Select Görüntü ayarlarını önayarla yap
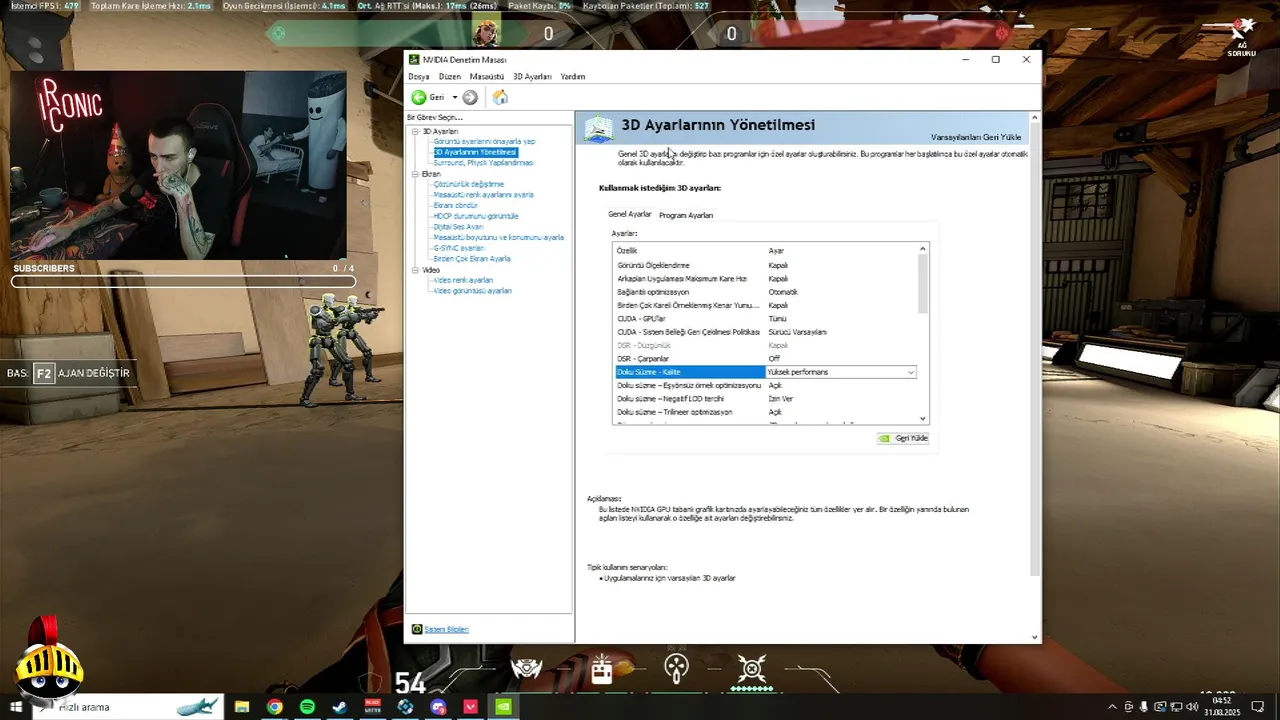Viewport: 1280px width, 720px height. coord(484,141)
